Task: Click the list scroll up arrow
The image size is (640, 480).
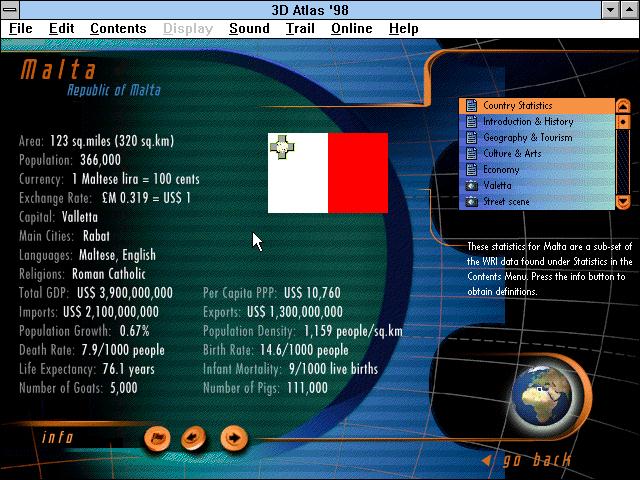Action: point(623,106)
